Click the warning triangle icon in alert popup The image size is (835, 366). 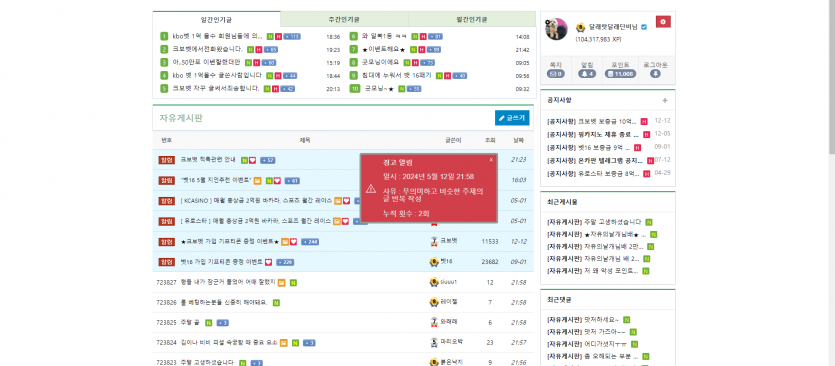[371, 189]
